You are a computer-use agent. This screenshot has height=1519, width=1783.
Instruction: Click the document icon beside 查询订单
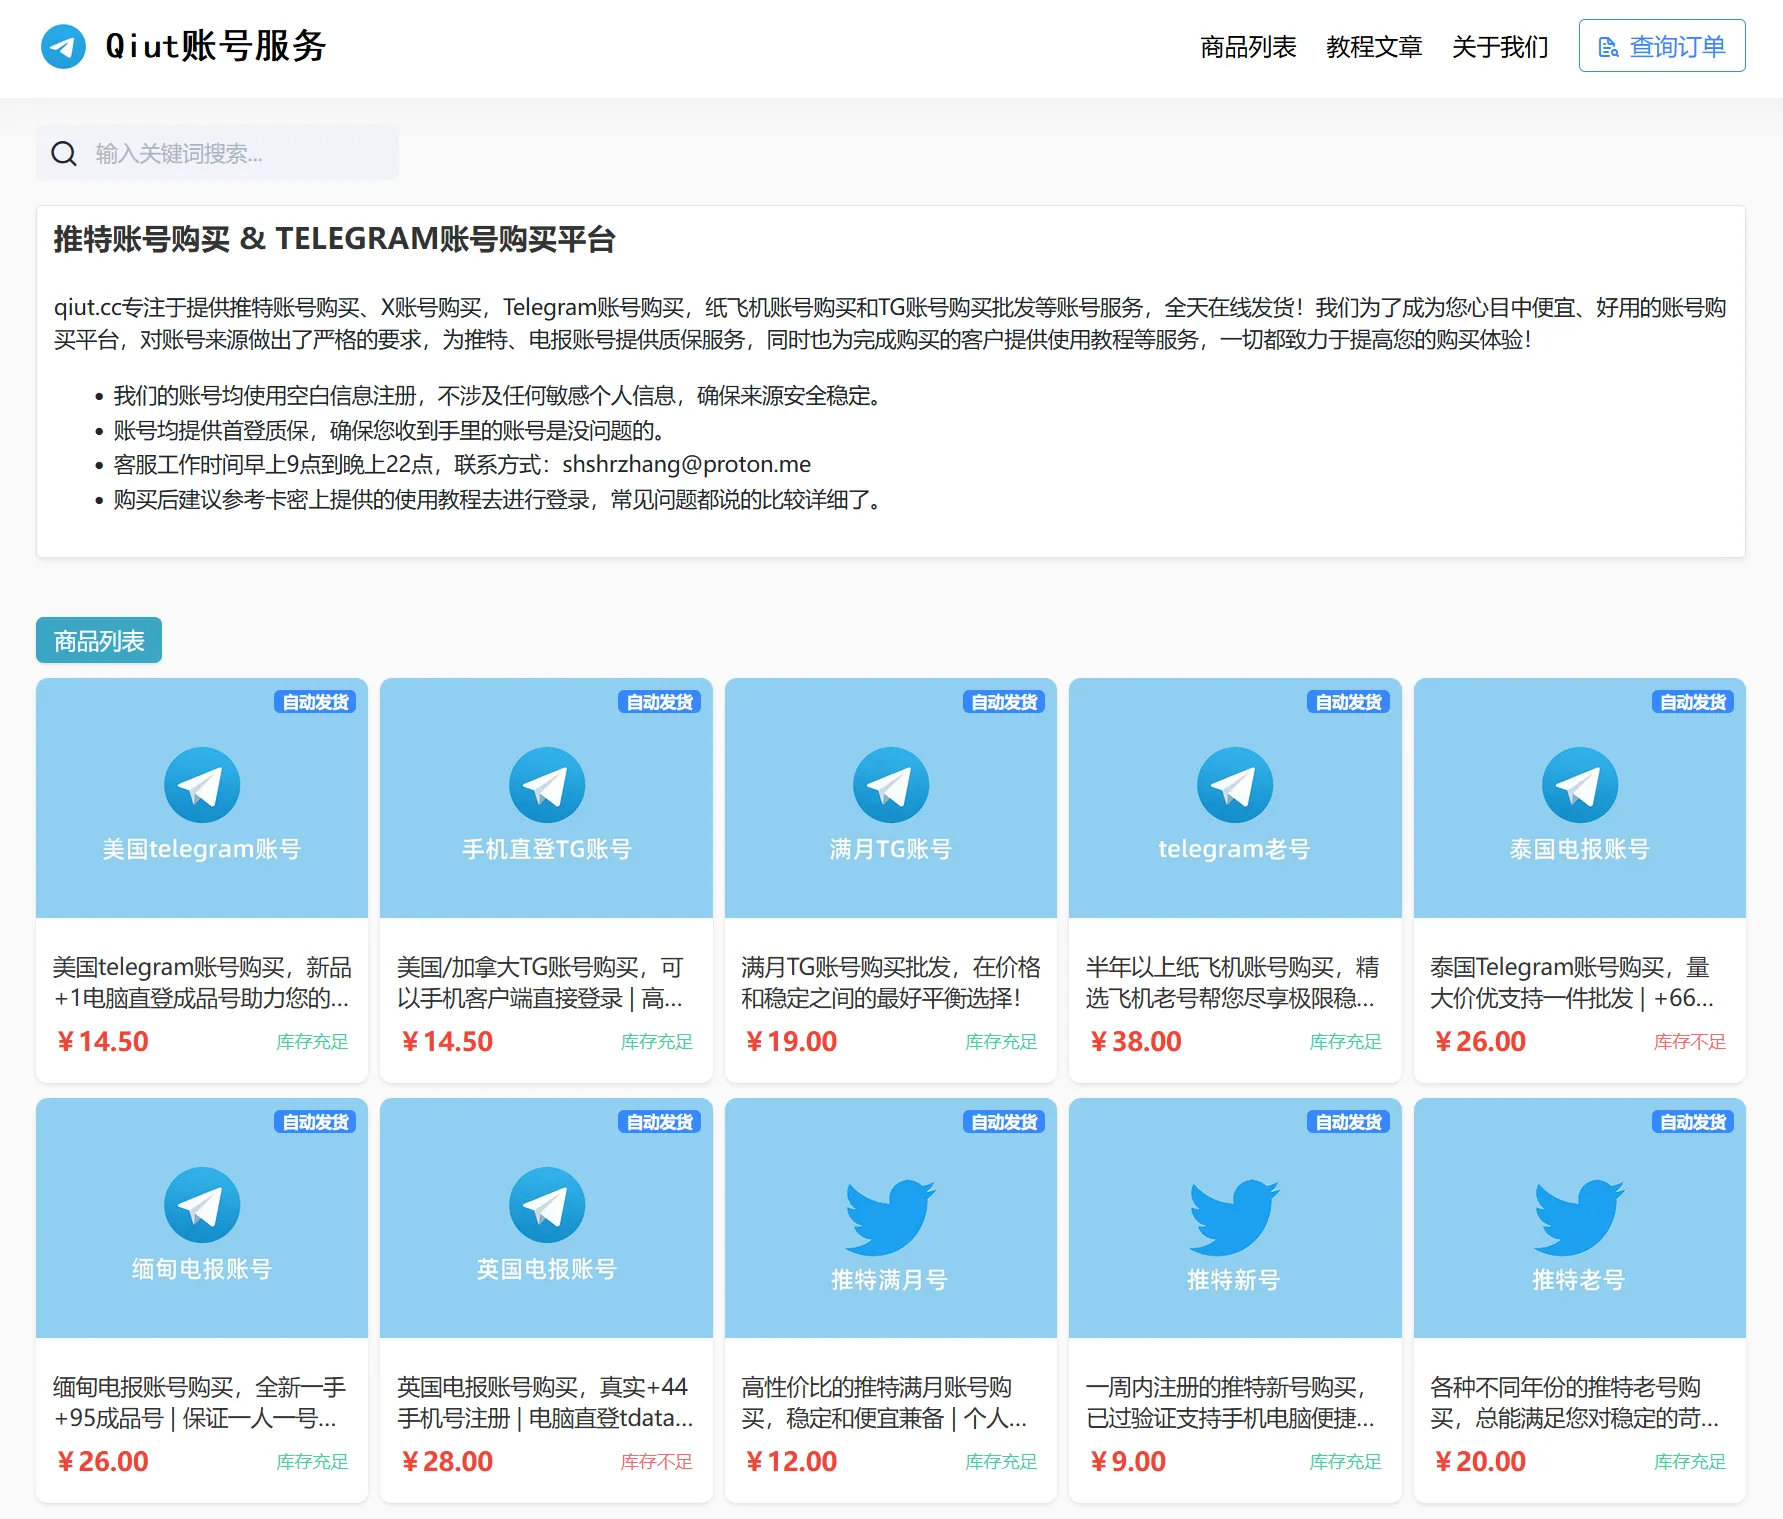[1607, 46]
